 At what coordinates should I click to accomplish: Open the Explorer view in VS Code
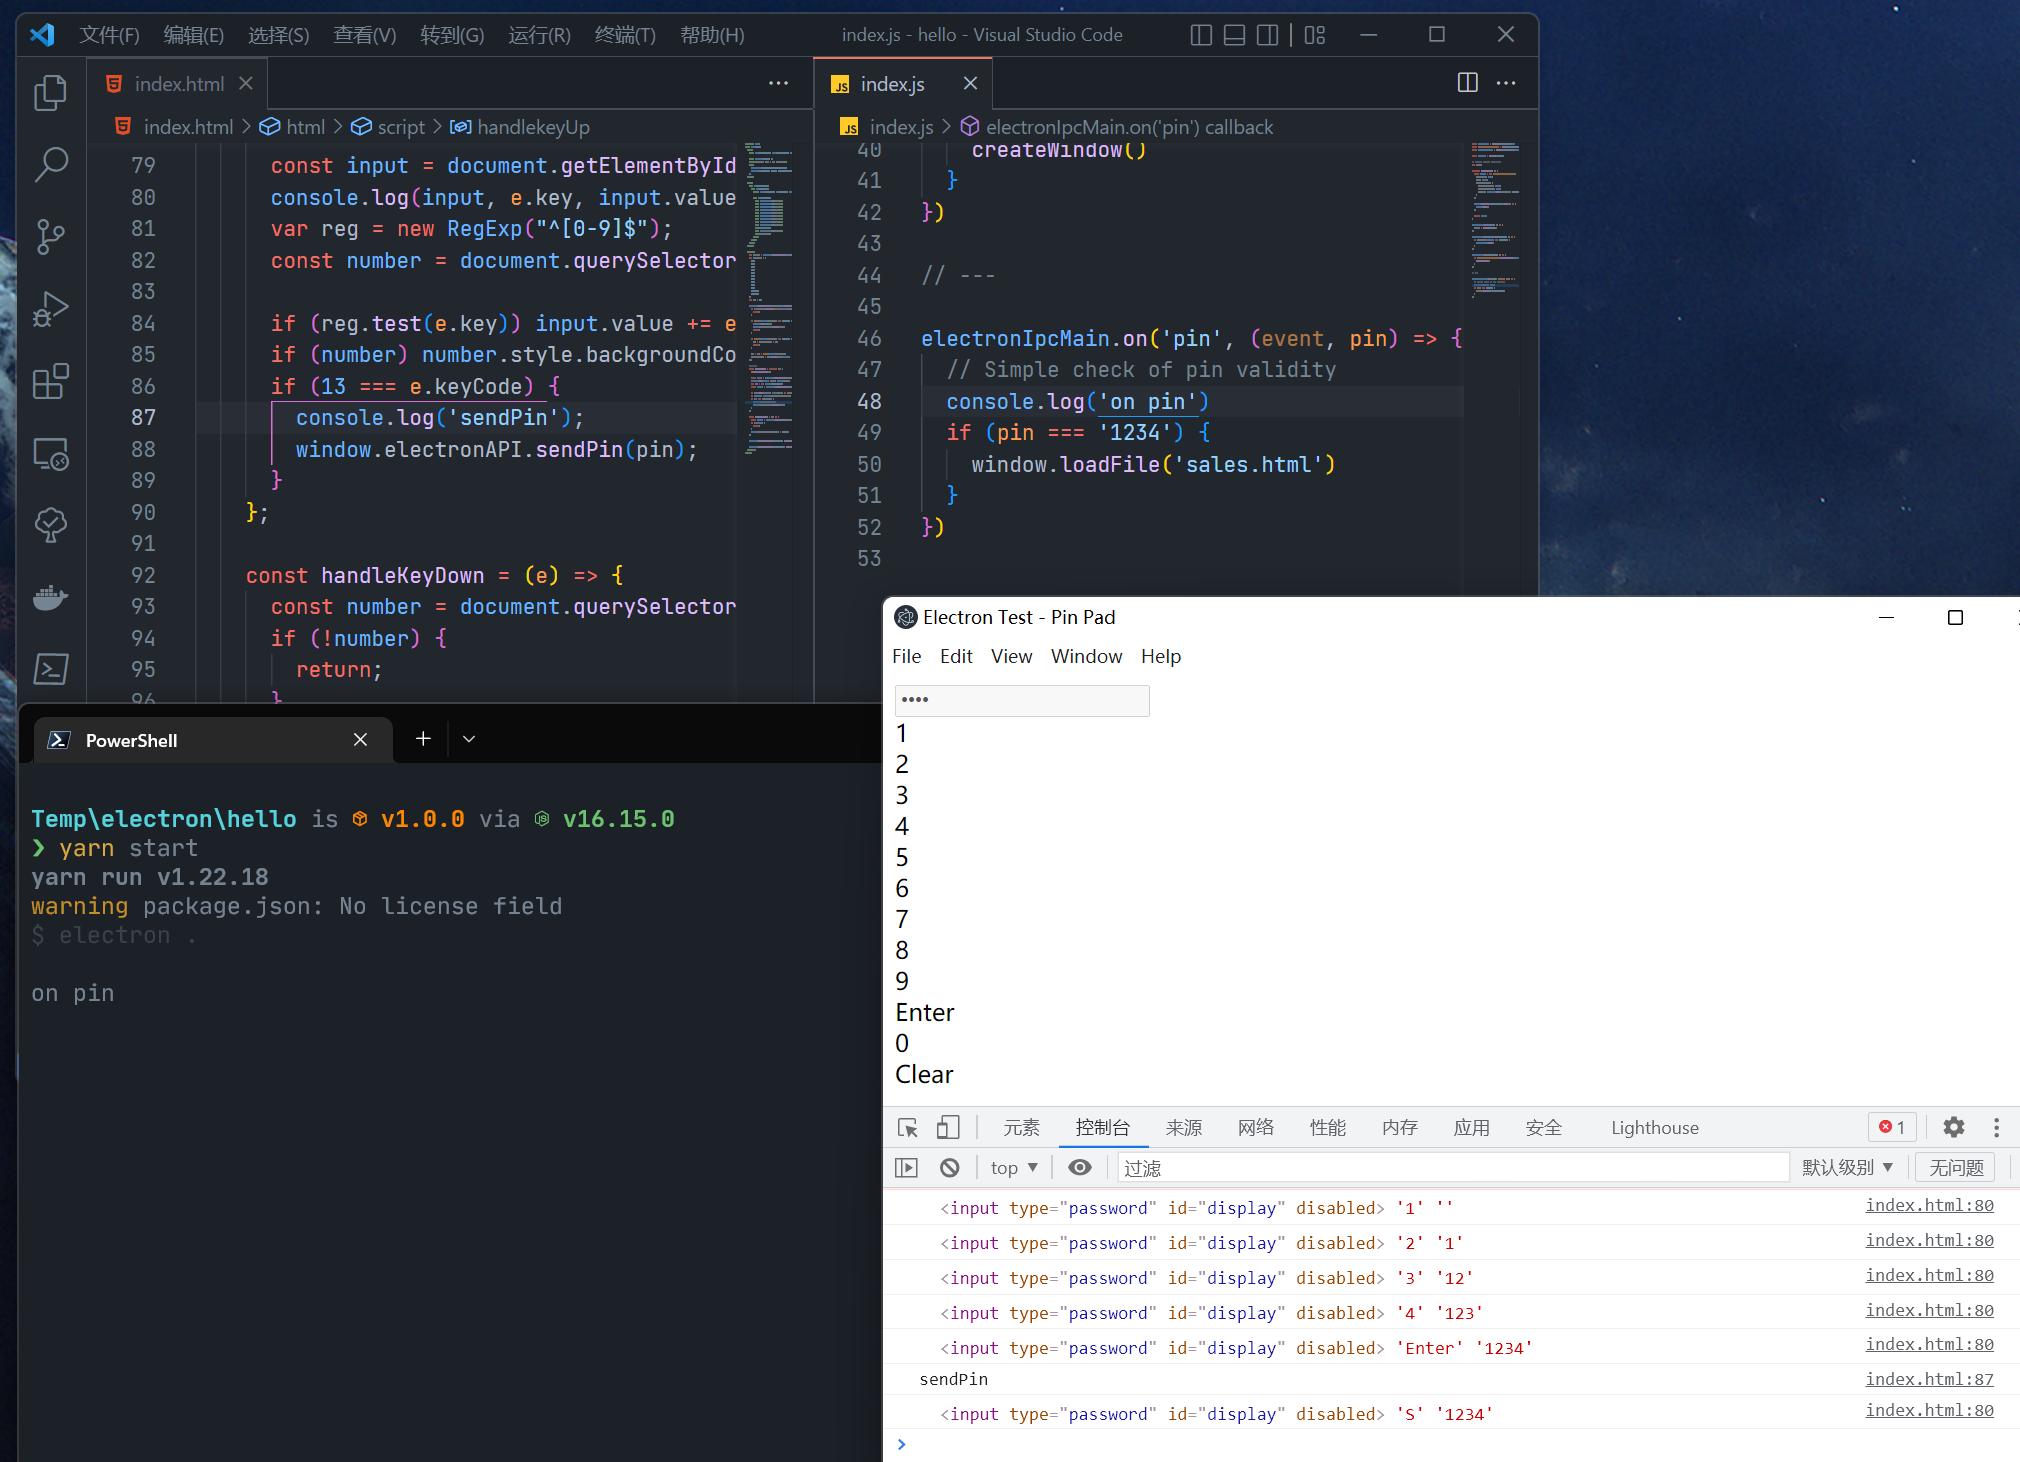tap(50, 92)
